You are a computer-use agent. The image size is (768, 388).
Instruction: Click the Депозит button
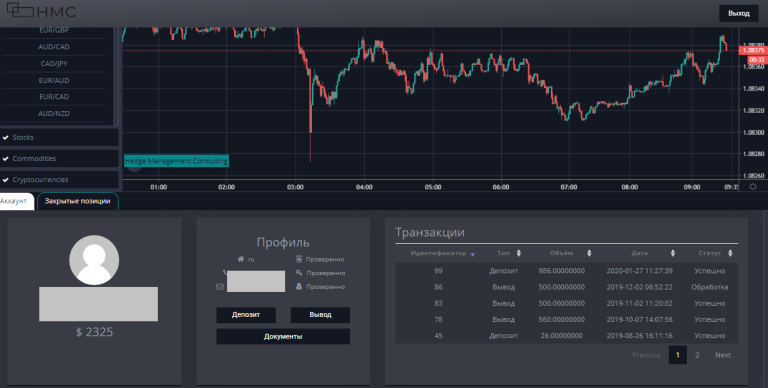click(246, 315)
